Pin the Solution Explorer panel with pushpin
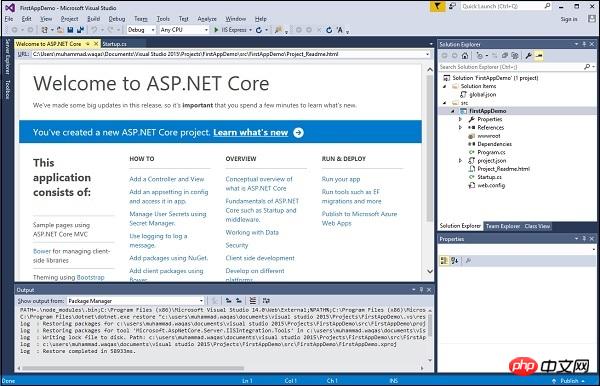The width and height of the screenshot is (600, 386). tap(584, 44)
